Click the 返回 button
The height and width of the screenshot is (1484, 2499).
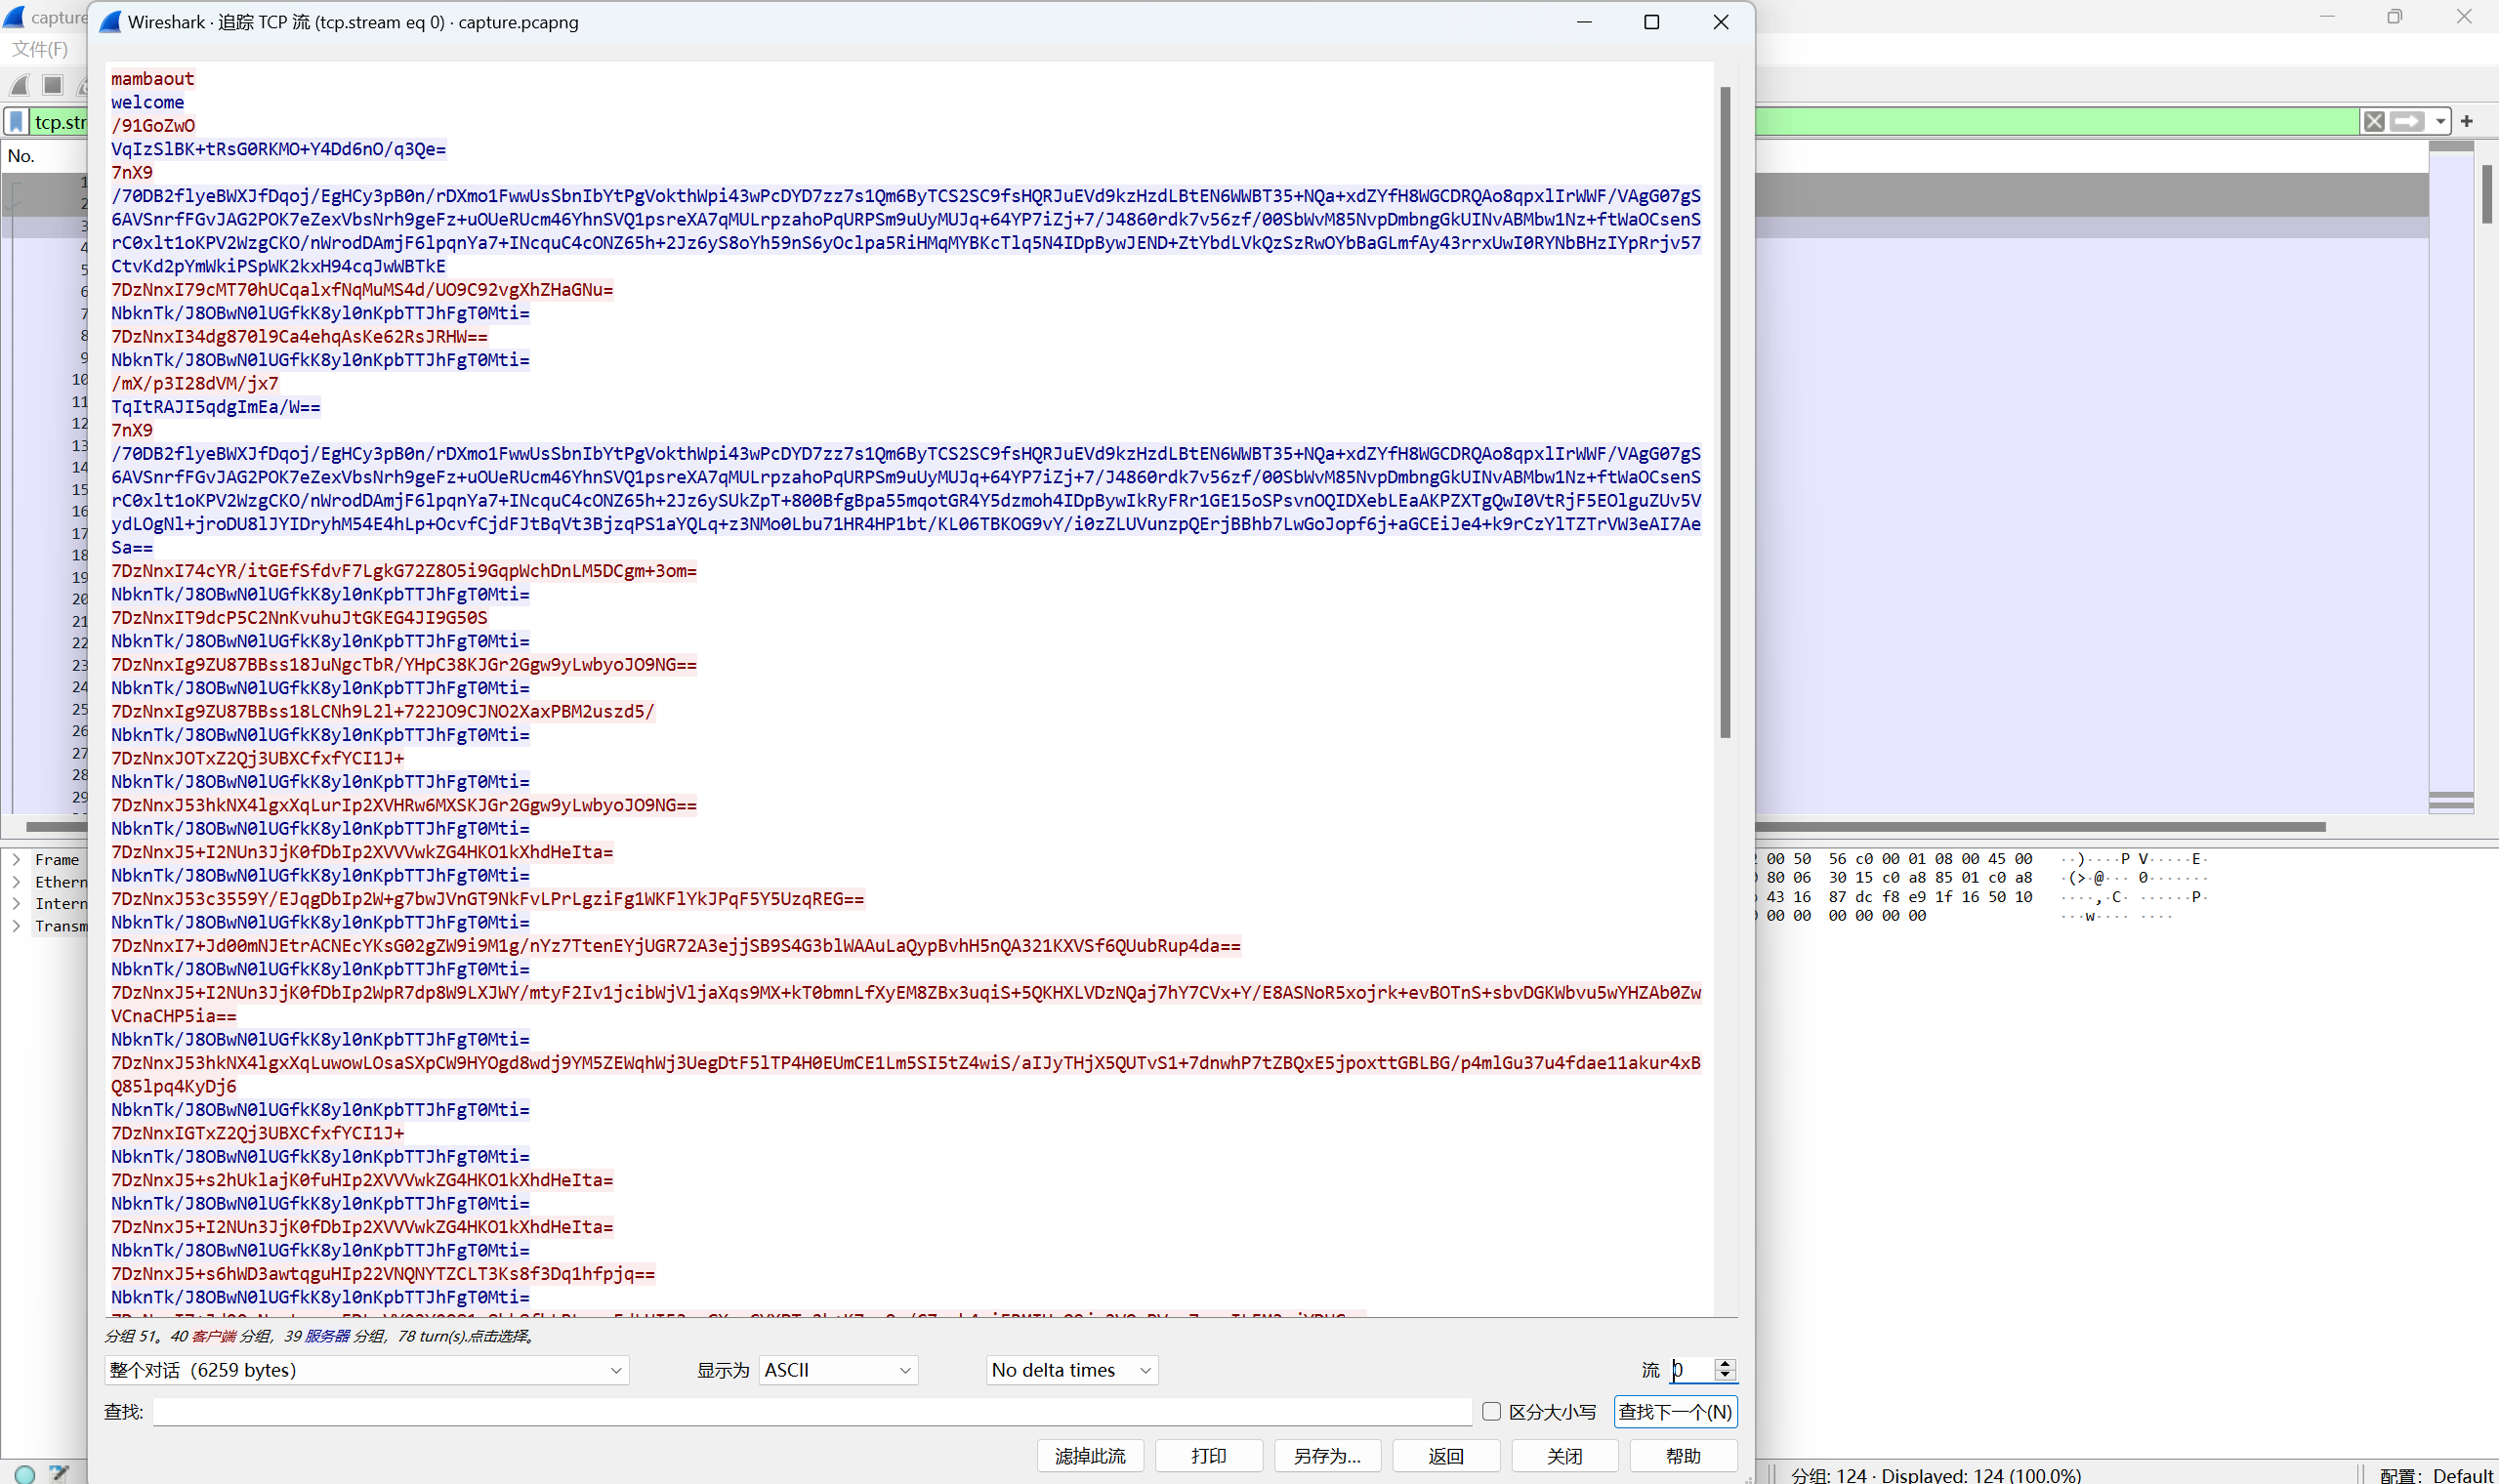tap(1446, 1456)
